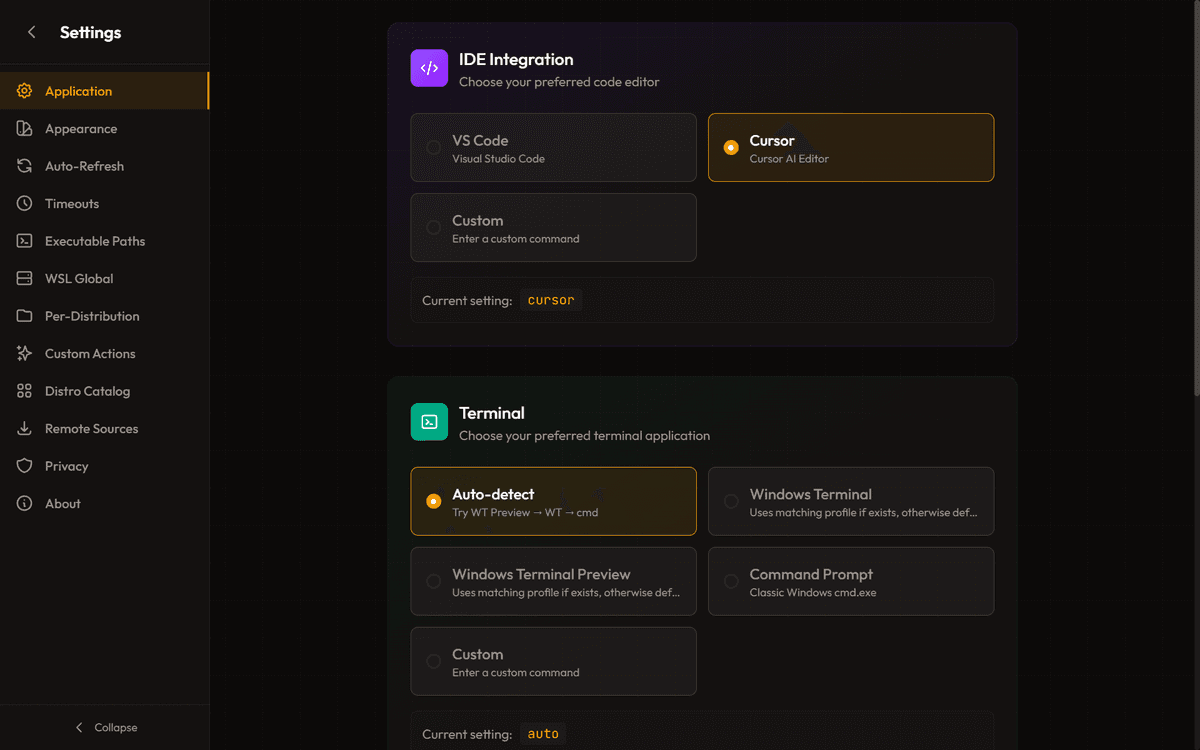
Task: Click the WSL Global keyboard icon
Action: (24, 278)
